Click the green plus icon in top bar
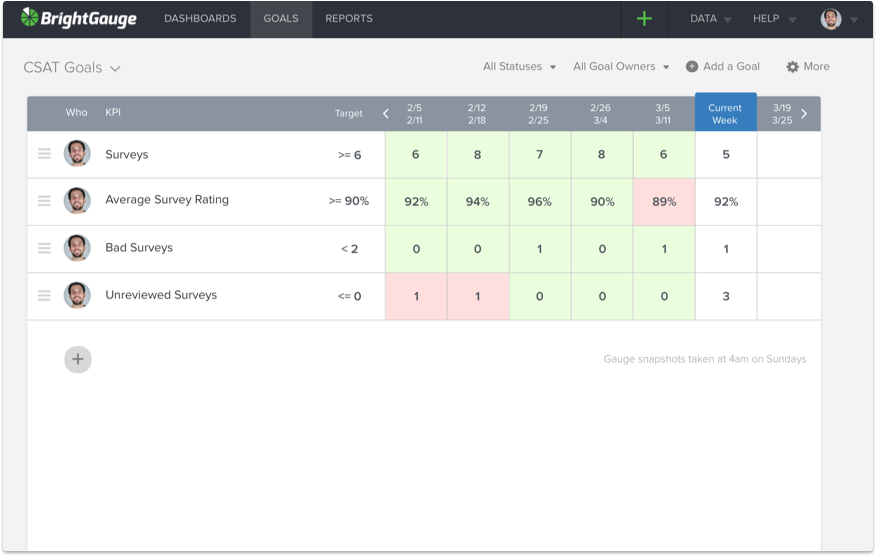This screenshot has height=556, width=876. coord(644,18)
